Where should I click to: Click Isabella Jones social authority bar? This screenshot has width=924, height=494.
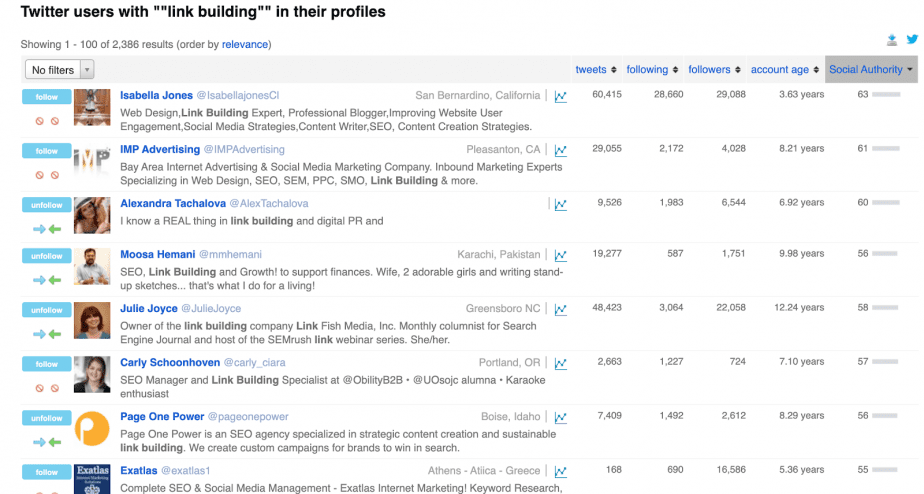[x=886, y=95]
